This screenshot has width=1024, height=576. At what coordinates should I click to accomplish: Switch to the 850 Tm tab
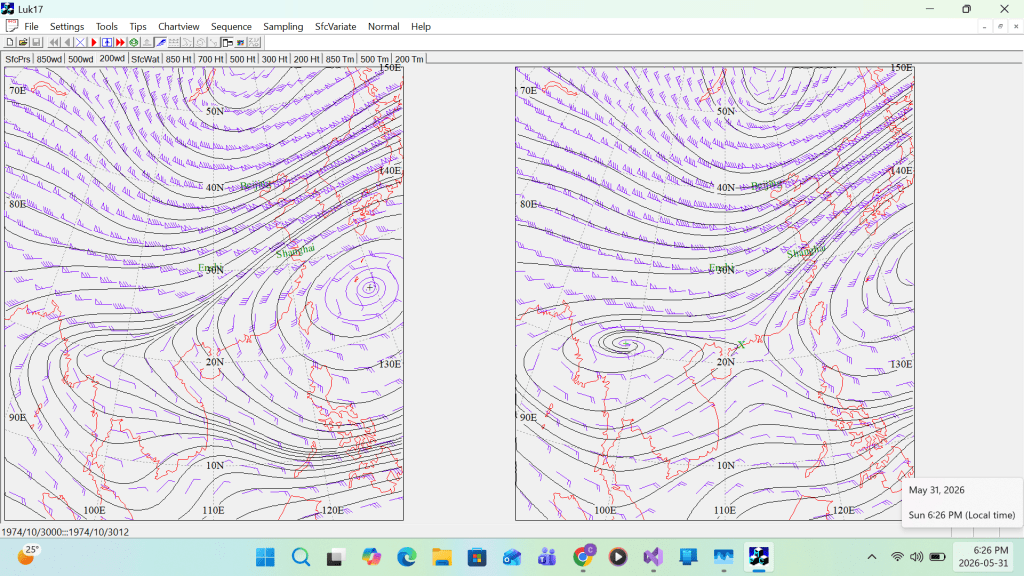[x=340, y=59]
